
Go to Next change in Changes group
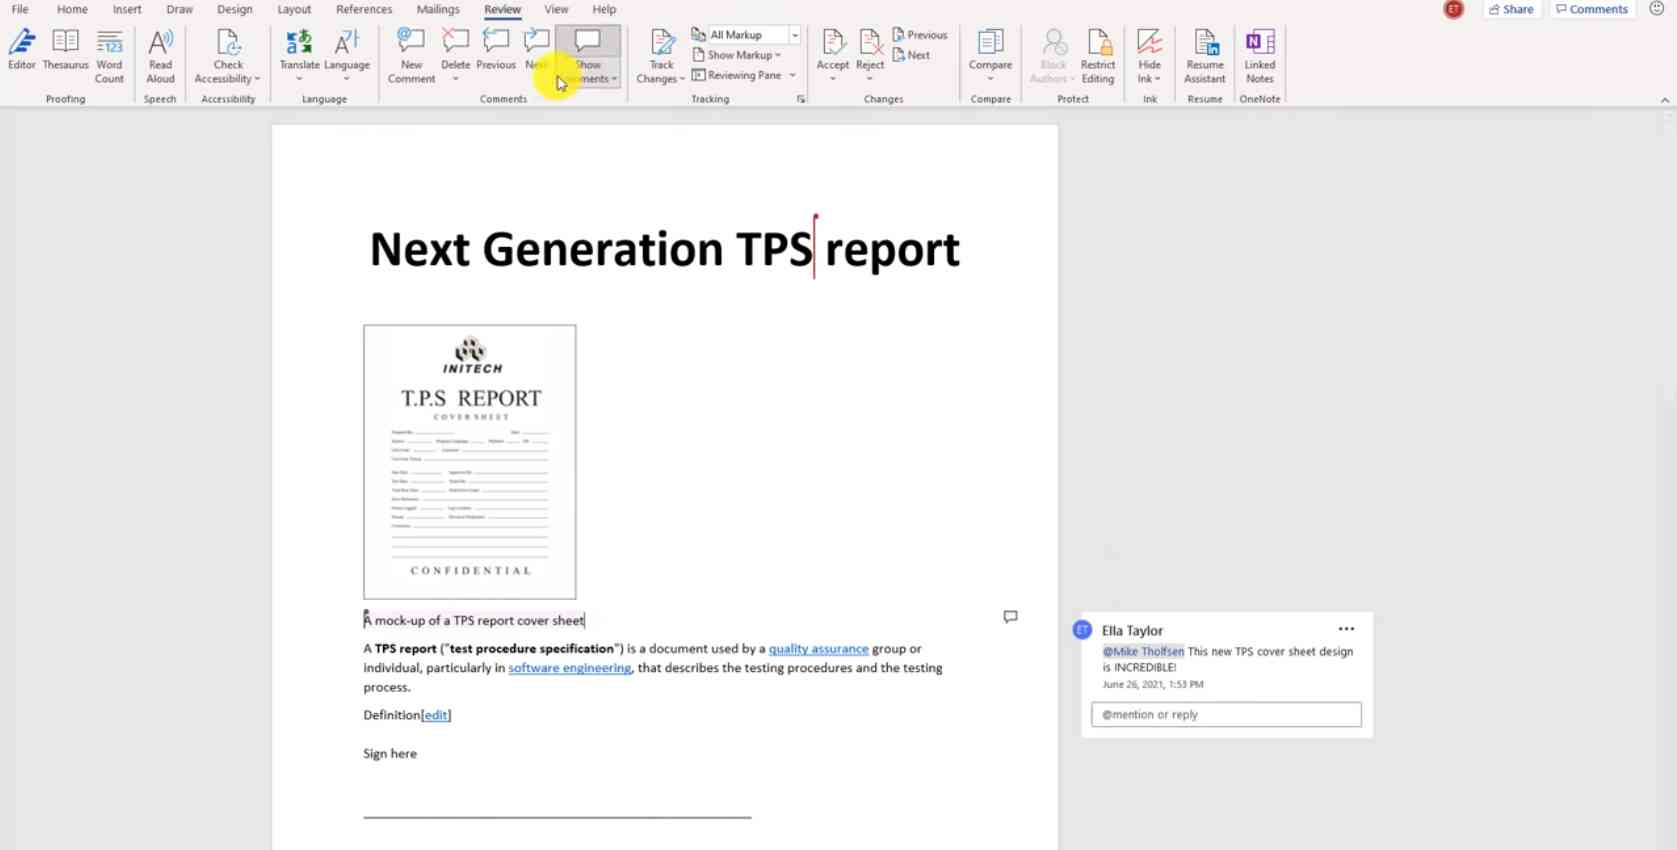(911, 55)
